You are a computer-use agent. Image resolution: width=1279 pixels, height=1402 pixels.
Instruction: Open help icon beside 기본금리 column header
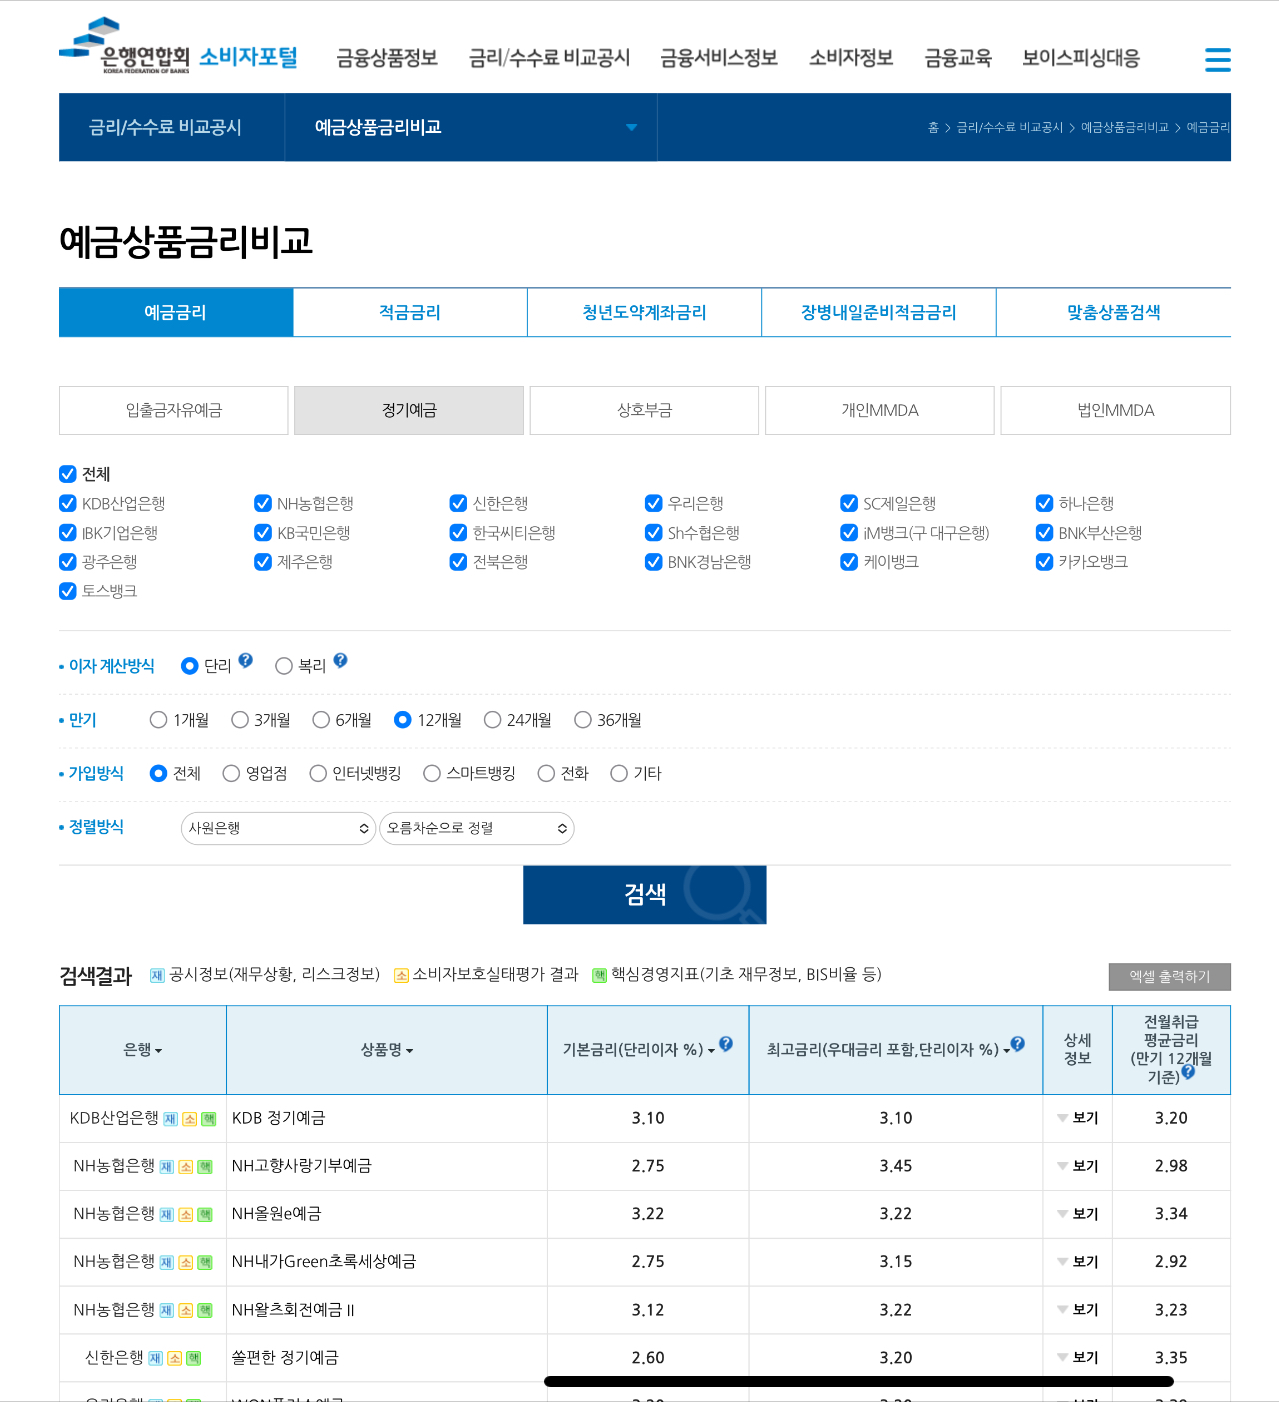[726, 1044]
